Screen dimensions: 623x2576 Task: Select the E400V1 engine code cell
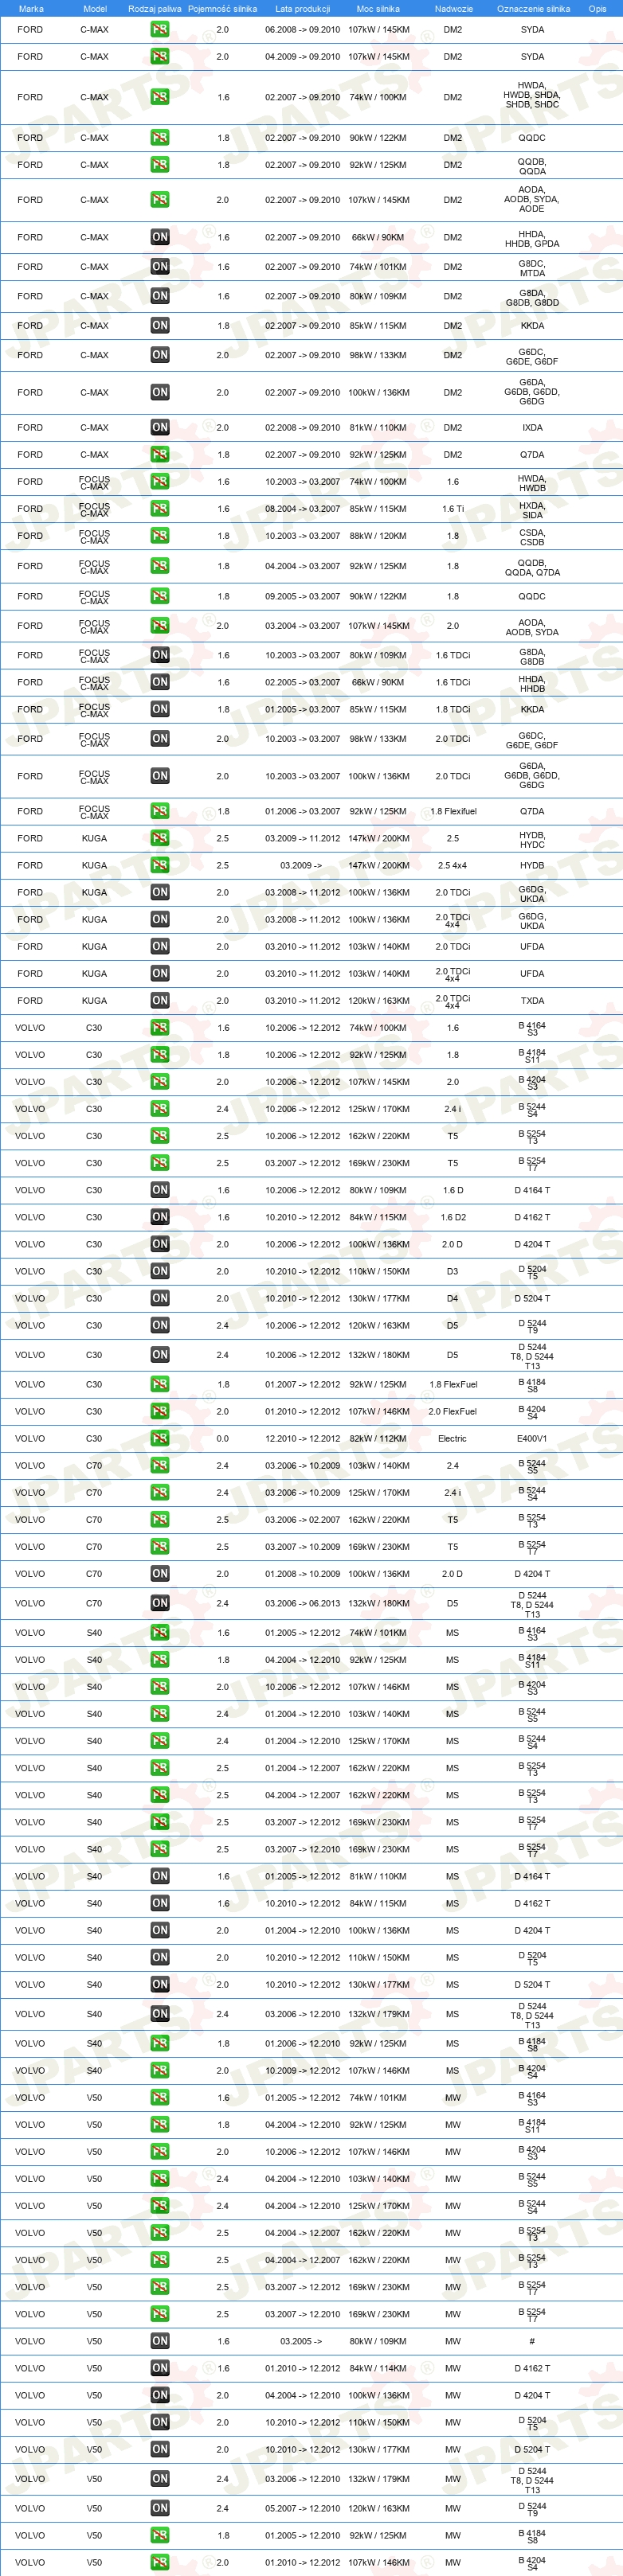click(532, 1438)
